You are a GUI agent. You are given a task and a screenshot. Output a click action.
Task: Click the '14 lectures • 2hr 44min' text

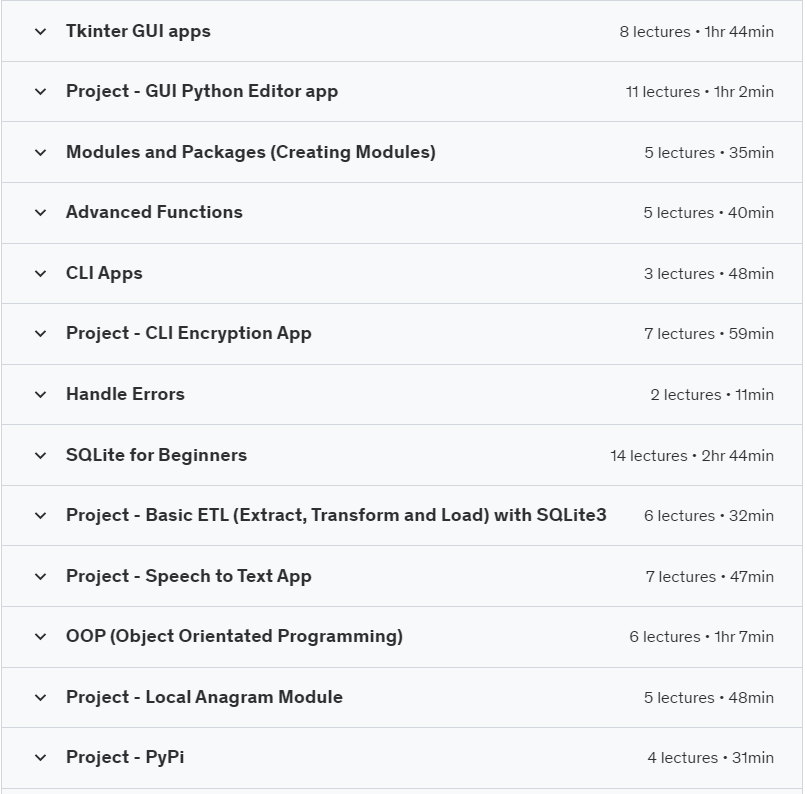[x=692, y=456]
